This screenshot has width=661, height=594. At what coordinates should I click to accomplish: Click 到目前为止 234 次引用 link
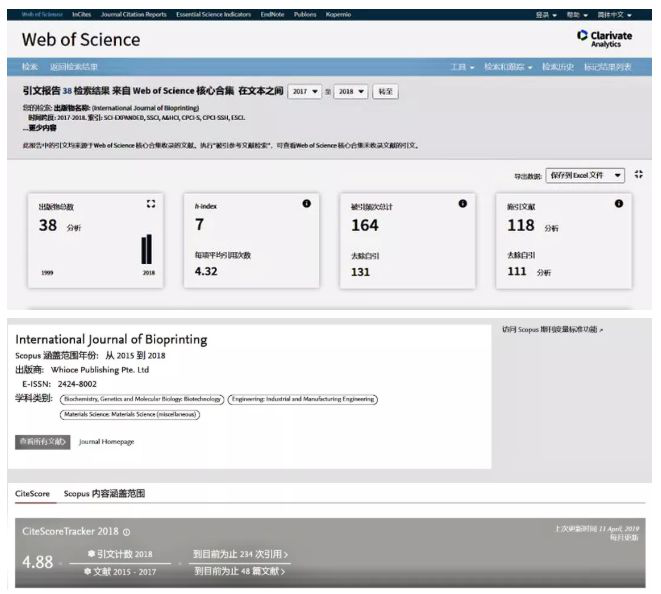[240, 554]
